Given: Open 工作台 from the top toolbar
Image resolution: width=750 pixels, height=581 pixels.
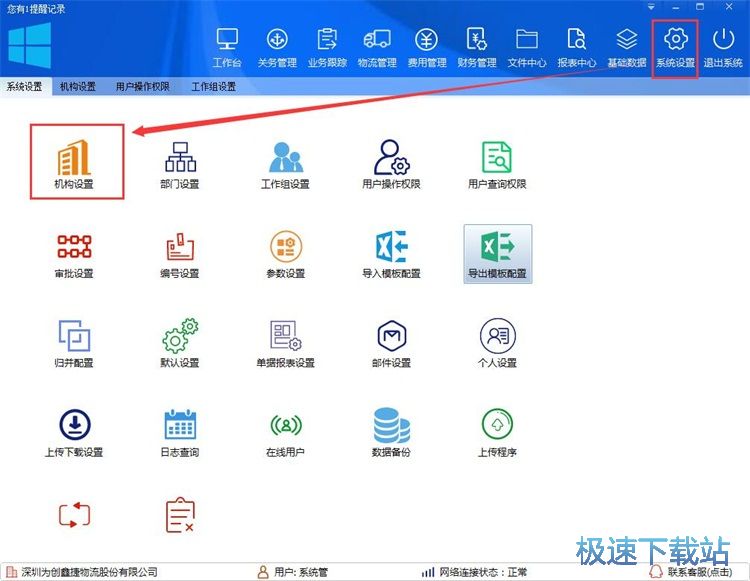Looking at the screenshot, I should point(227,48).
